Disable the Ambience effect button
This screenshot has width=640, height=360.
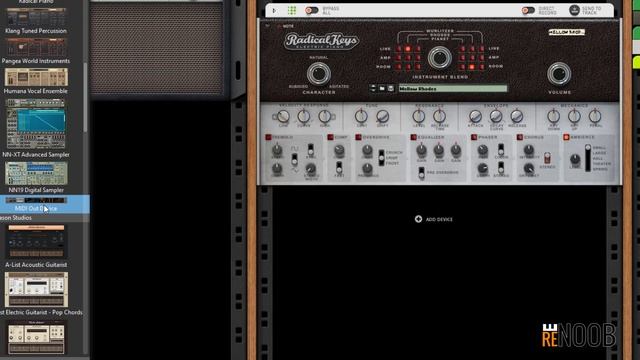coord(566,137)
